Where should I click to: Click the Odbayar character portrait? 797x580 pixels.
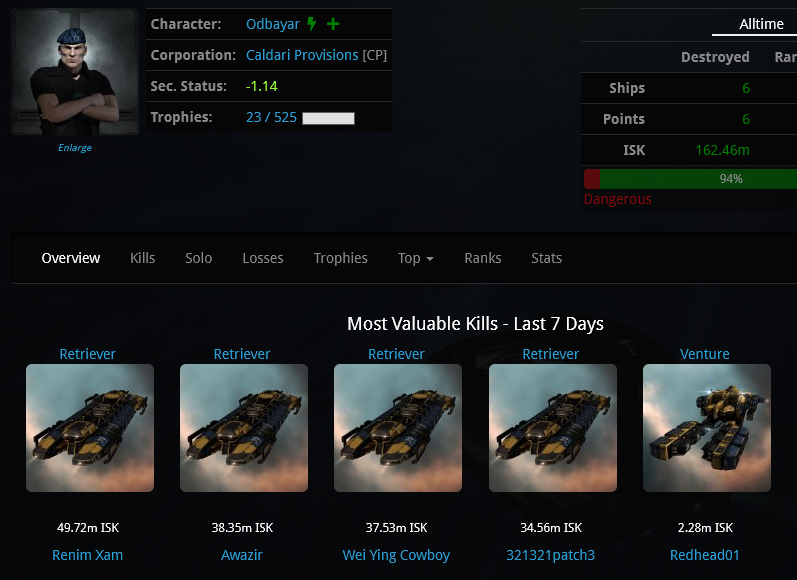[75, 72]
